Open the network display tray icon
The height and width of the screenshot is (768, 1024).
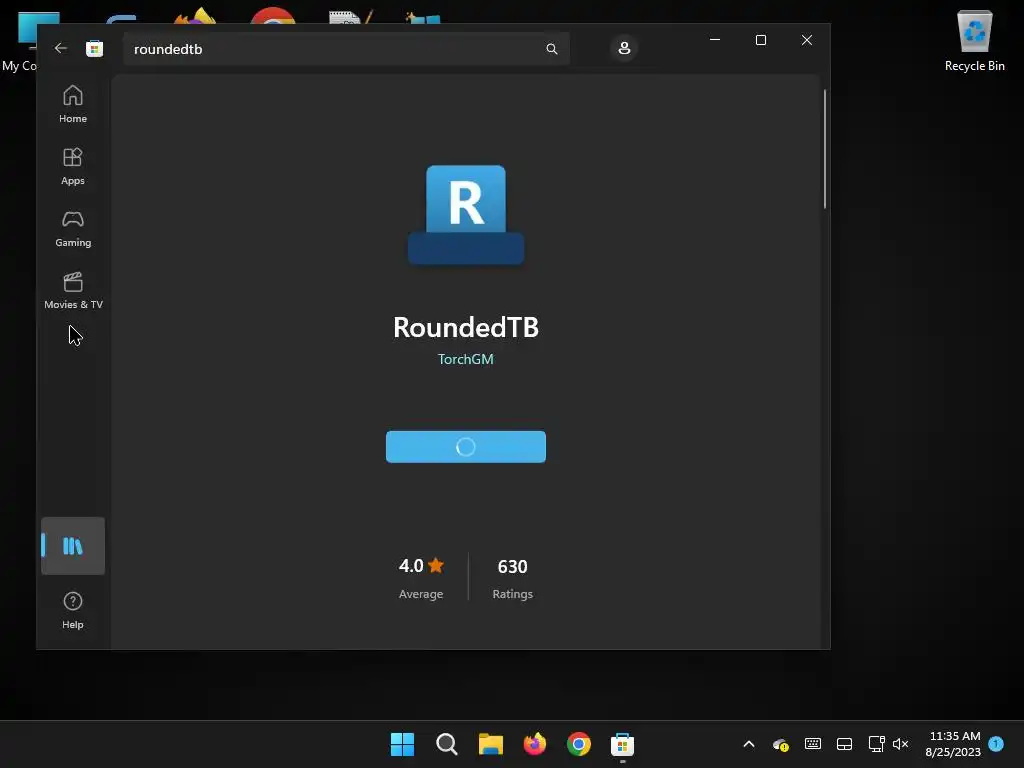(876, 744)
